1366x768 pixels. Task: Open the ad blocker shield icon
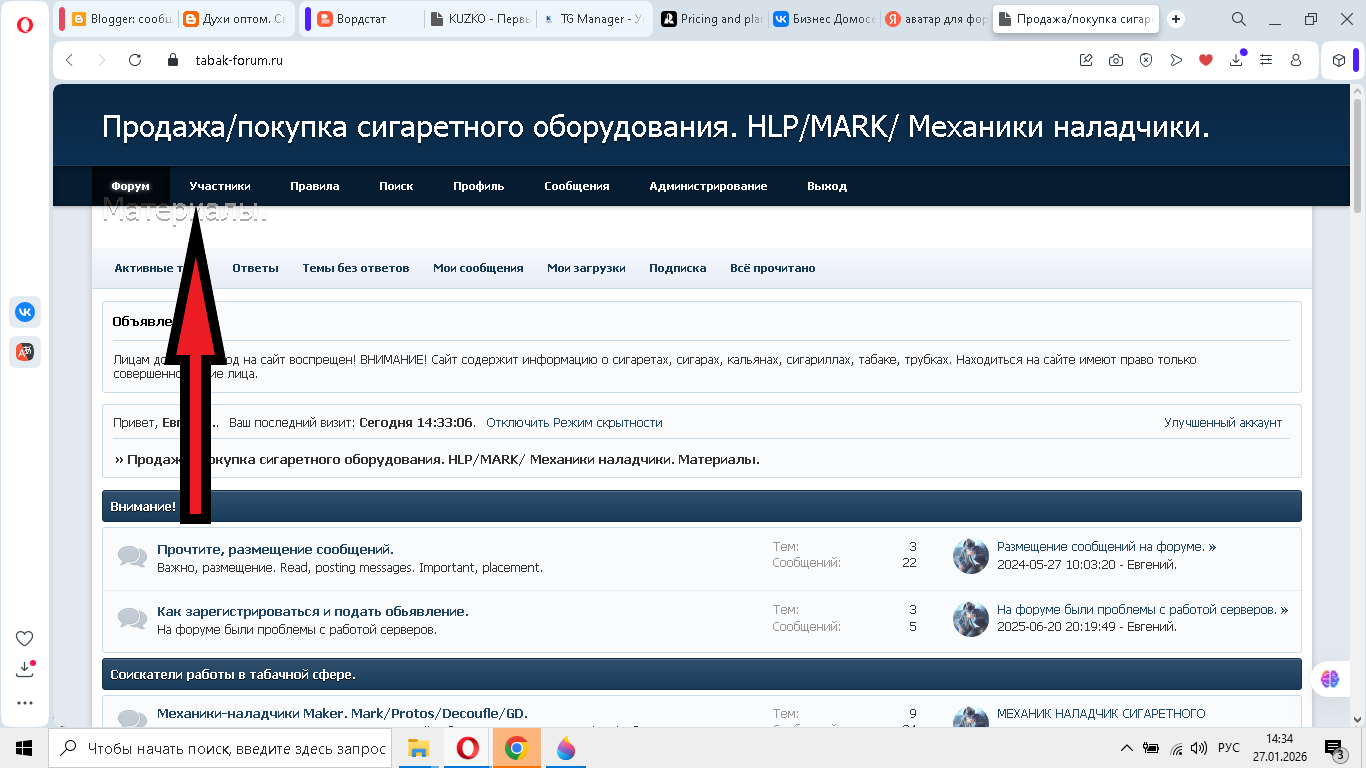pyautogui.click(x=1146, y=60)
